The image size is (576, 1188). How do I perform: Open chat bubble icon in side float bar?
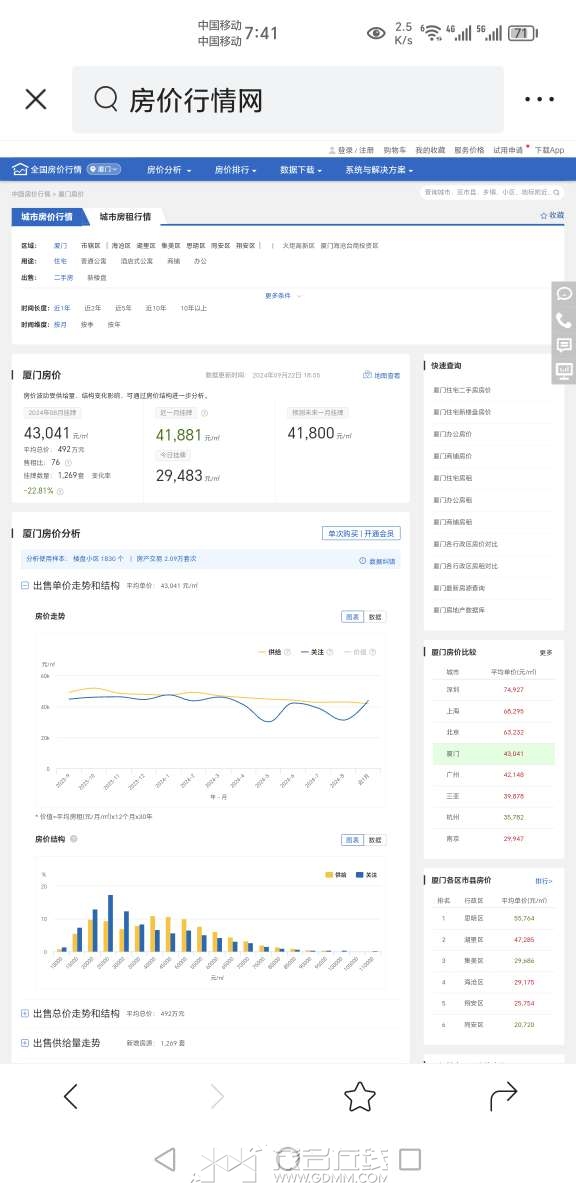coord(564,294)
